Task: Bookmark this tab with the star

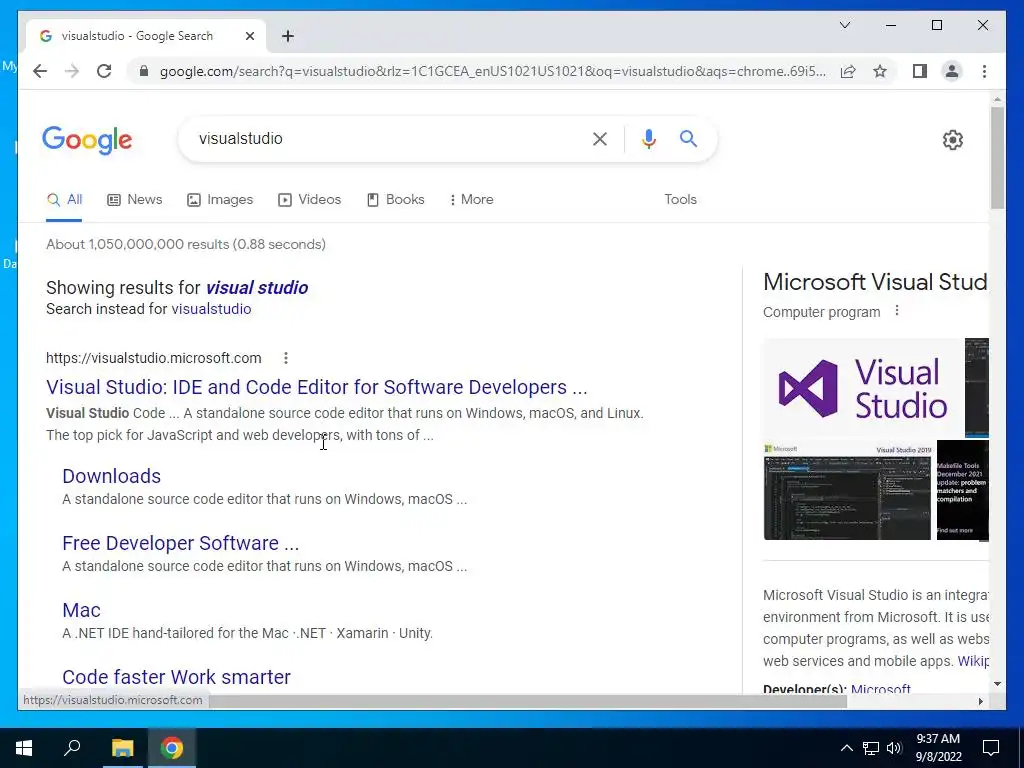Action: point(880,71)
